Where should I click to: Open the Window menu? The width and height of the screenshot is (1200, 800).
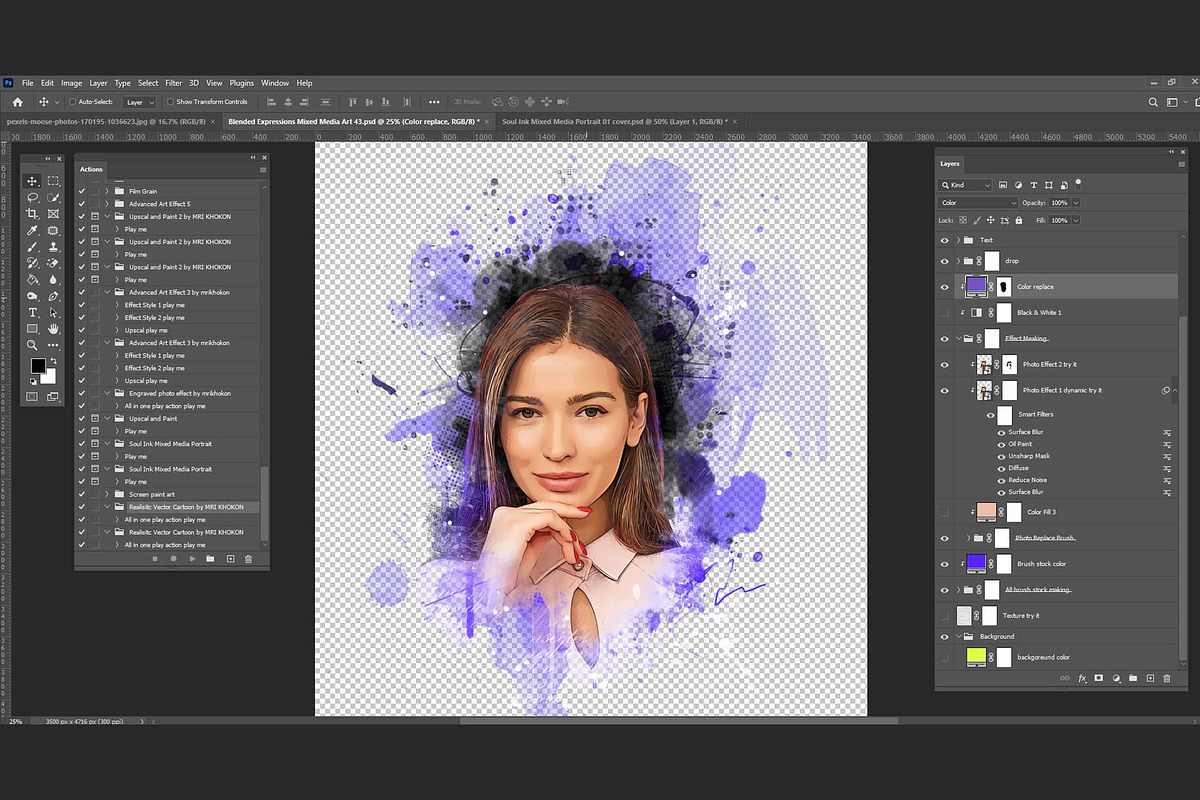point(275,83)
